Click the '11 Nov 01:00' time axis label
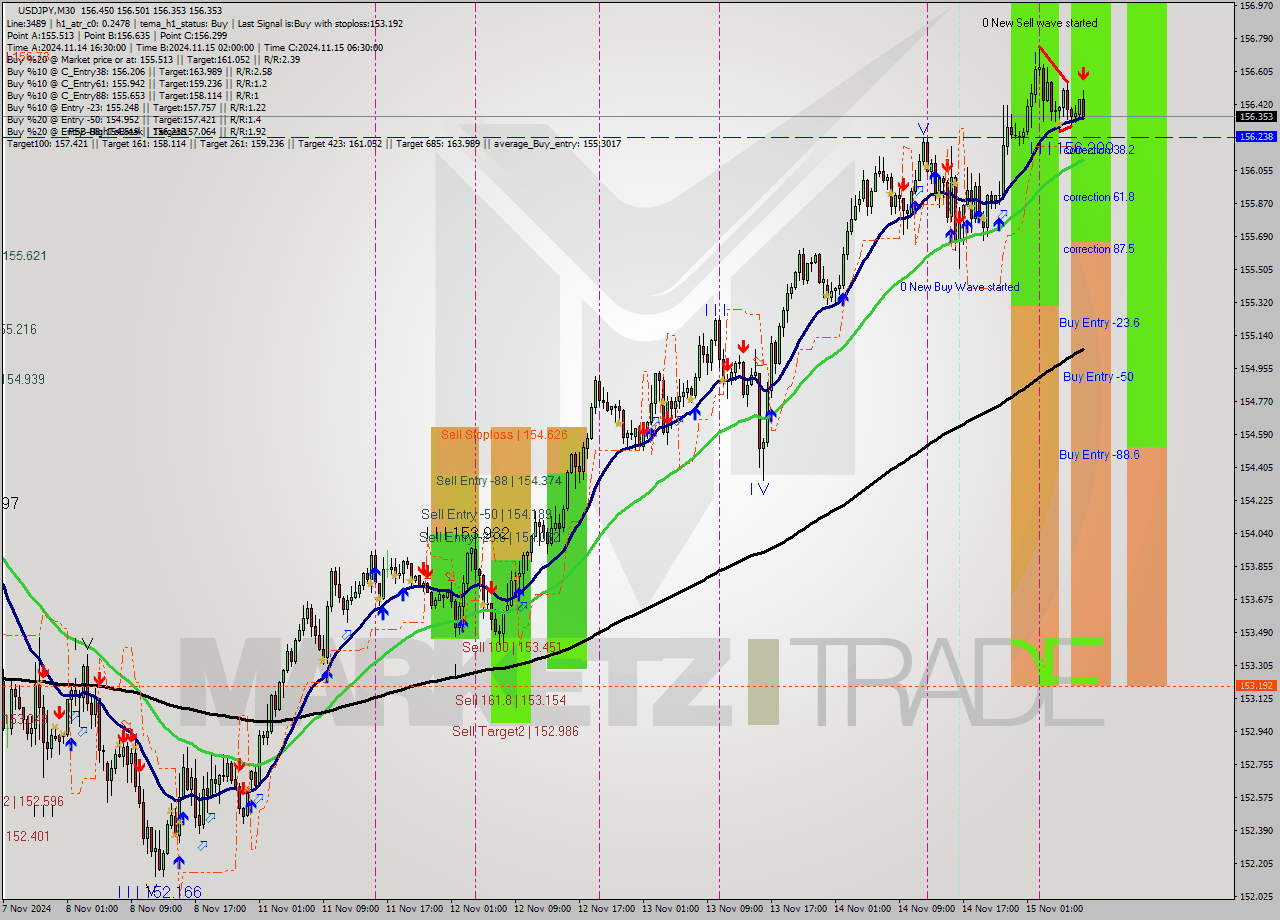 point(287,909)
